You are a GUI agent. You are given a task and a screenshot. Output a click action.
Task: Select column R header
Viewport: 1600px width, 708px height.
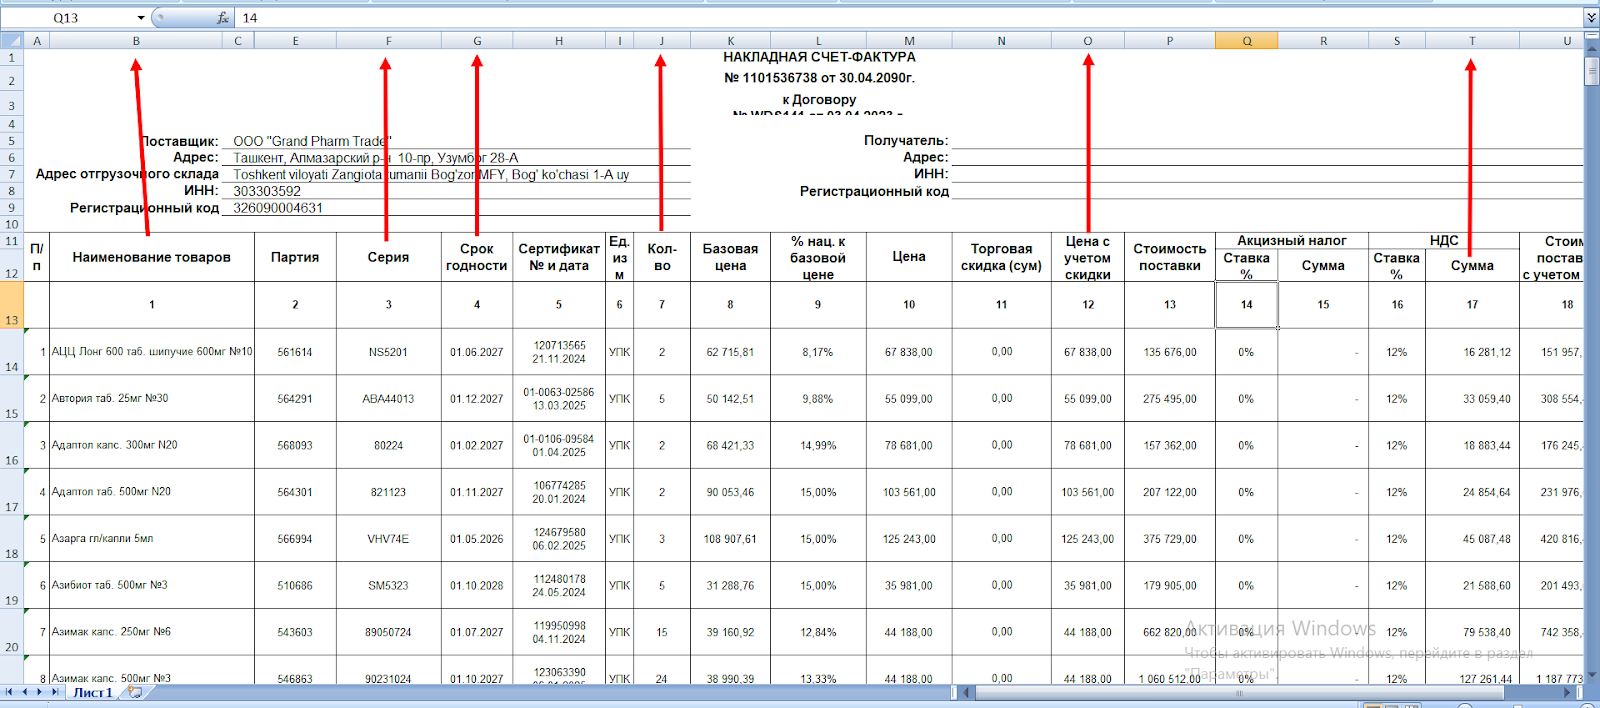click(x=1323, y=41)
